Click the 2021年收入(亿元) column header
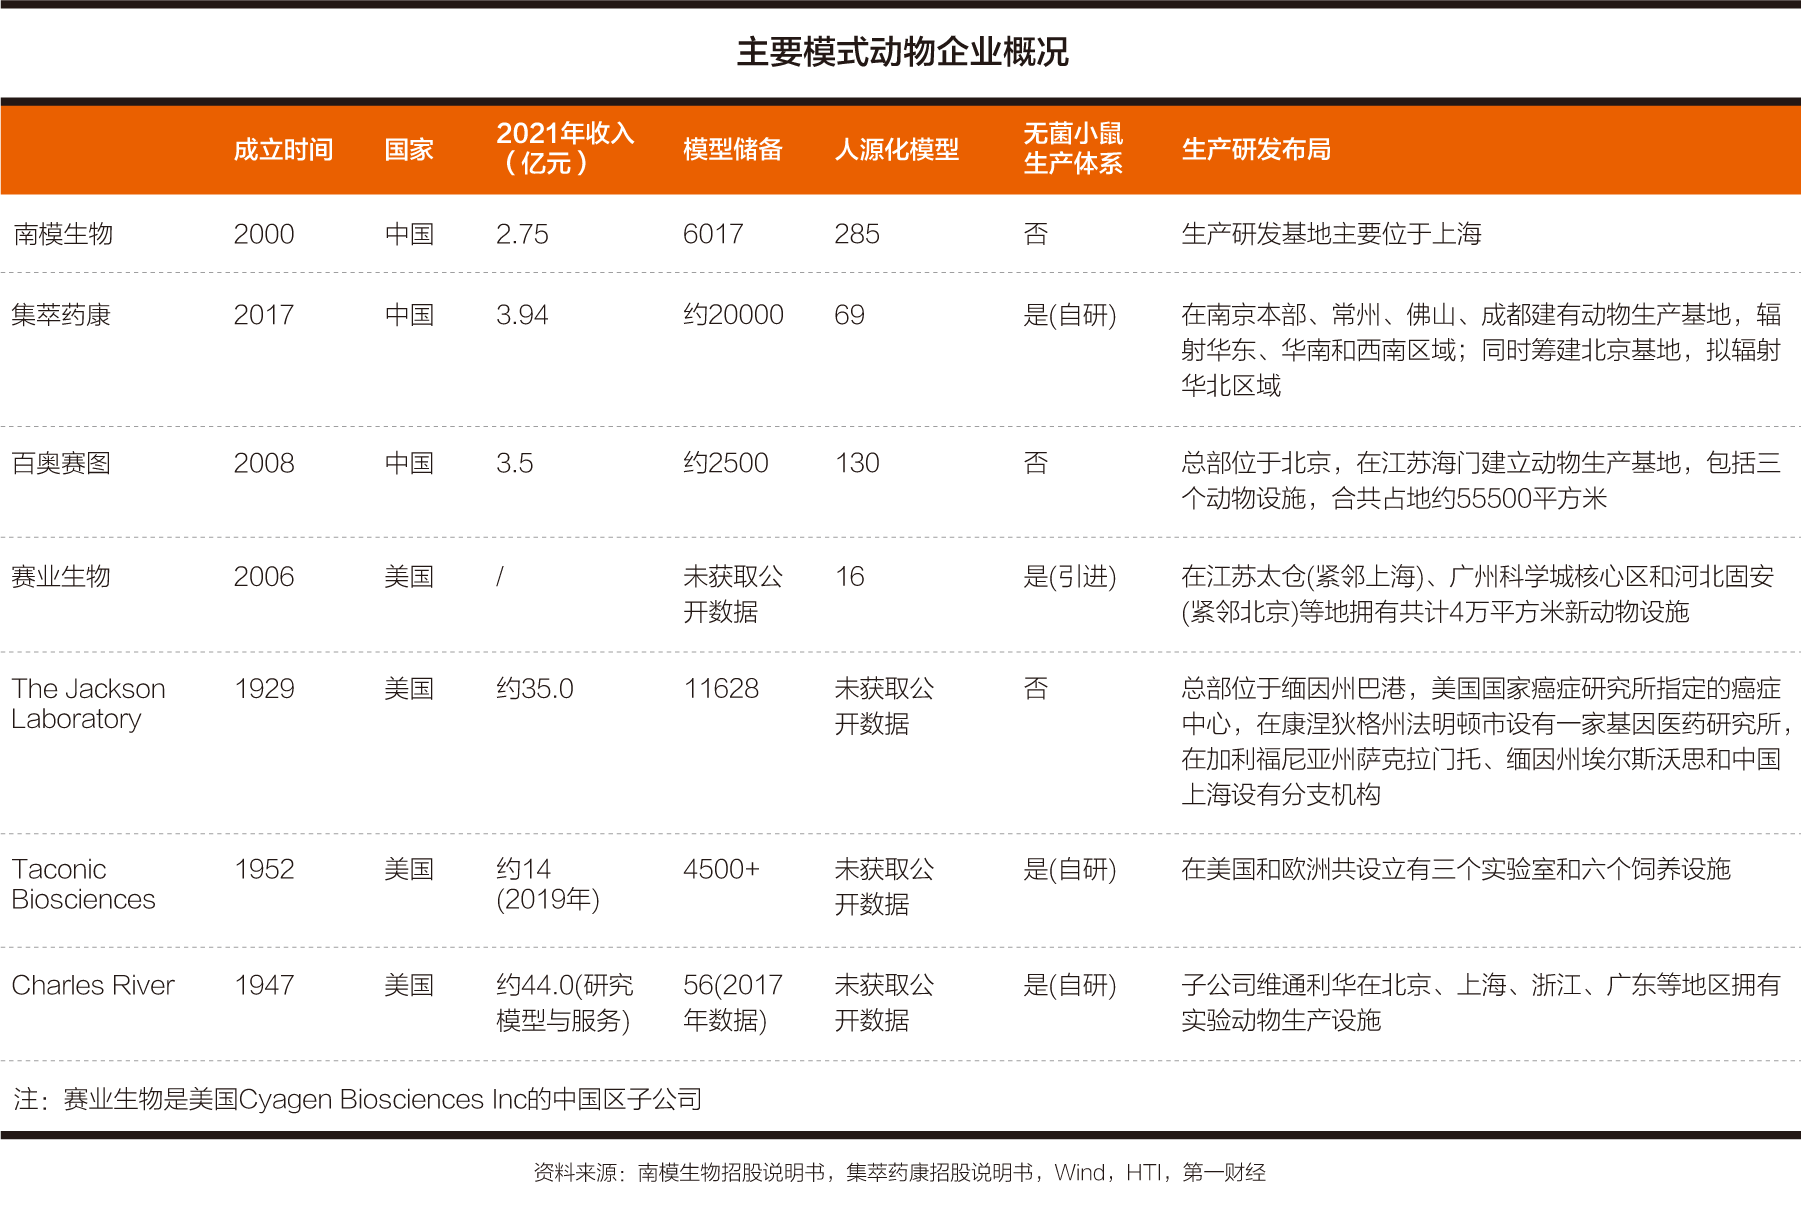The height and width of the screenshot is (1212, 1807). [565, 148]
